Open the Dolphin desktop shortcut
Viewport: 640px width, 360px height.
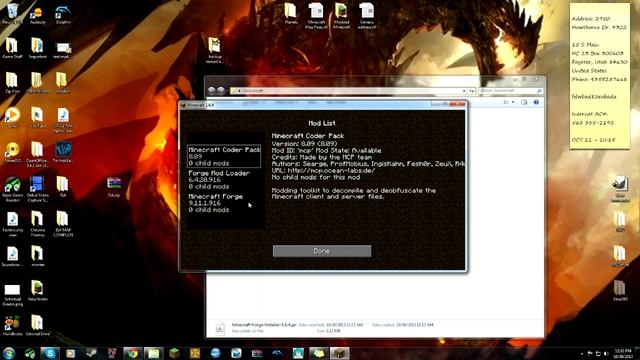point(63,15)
